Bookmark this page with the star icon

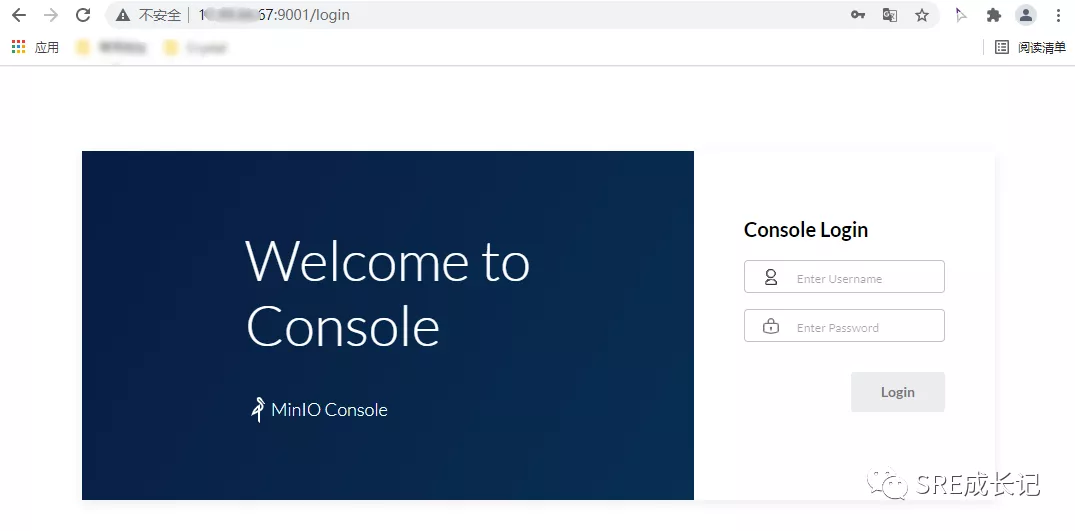coord(922,15)
